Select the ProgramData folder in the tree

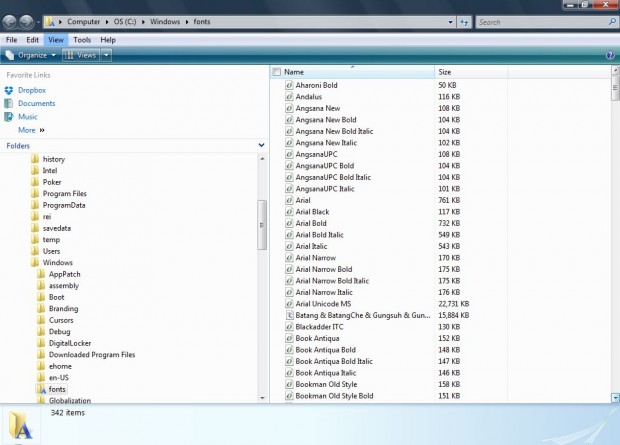[x=64, y=205]
